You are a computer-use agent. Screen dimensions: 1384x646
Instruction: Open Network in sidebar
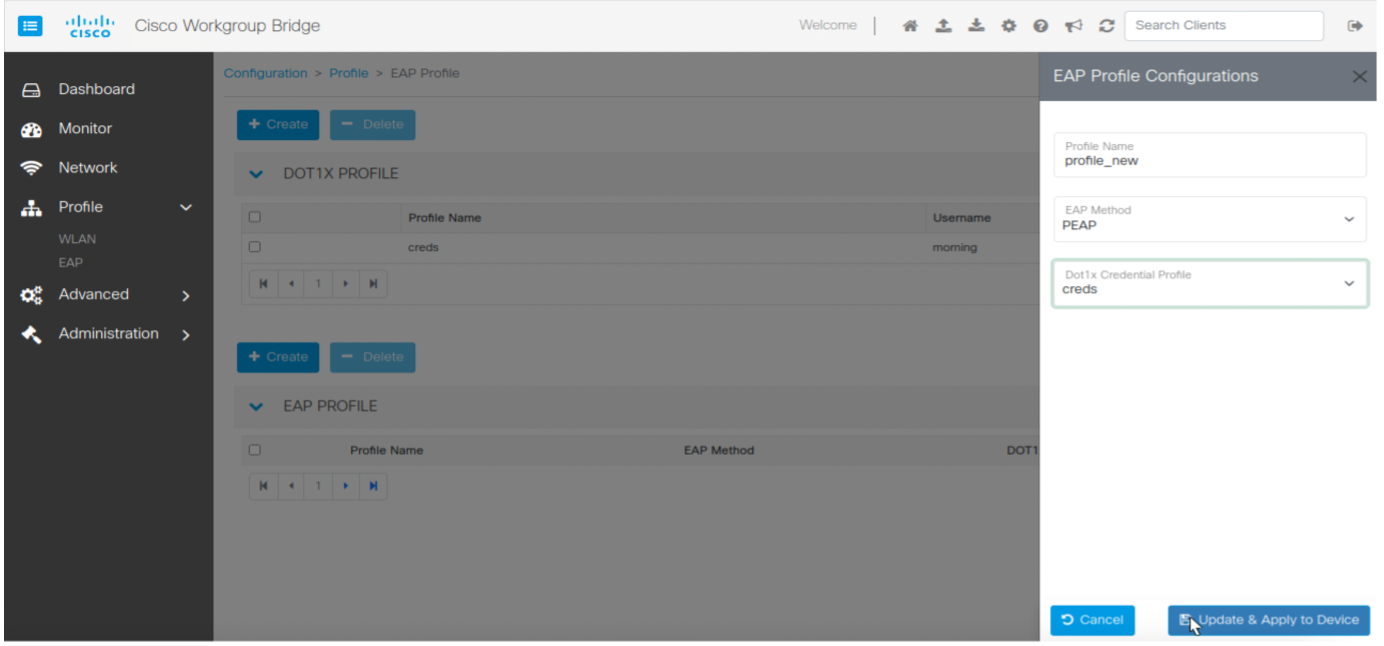[88, 167]
